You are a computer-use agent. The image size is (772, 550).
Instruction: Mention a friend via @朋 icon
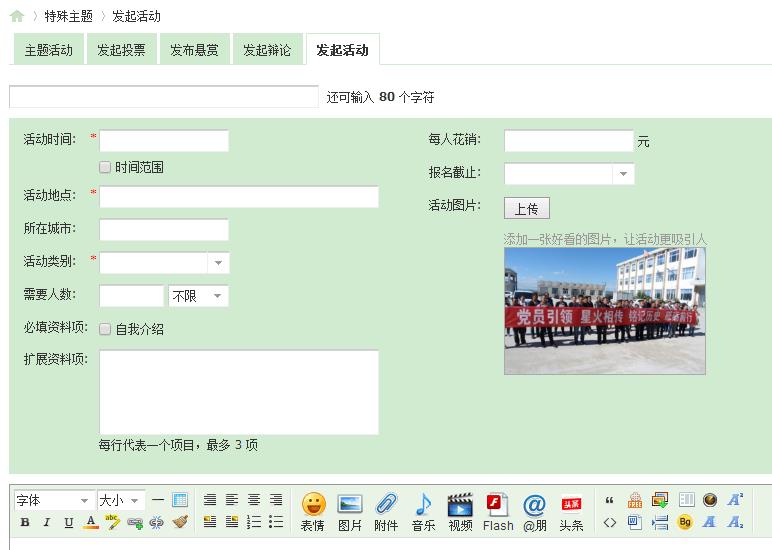(x=535, y=512)
